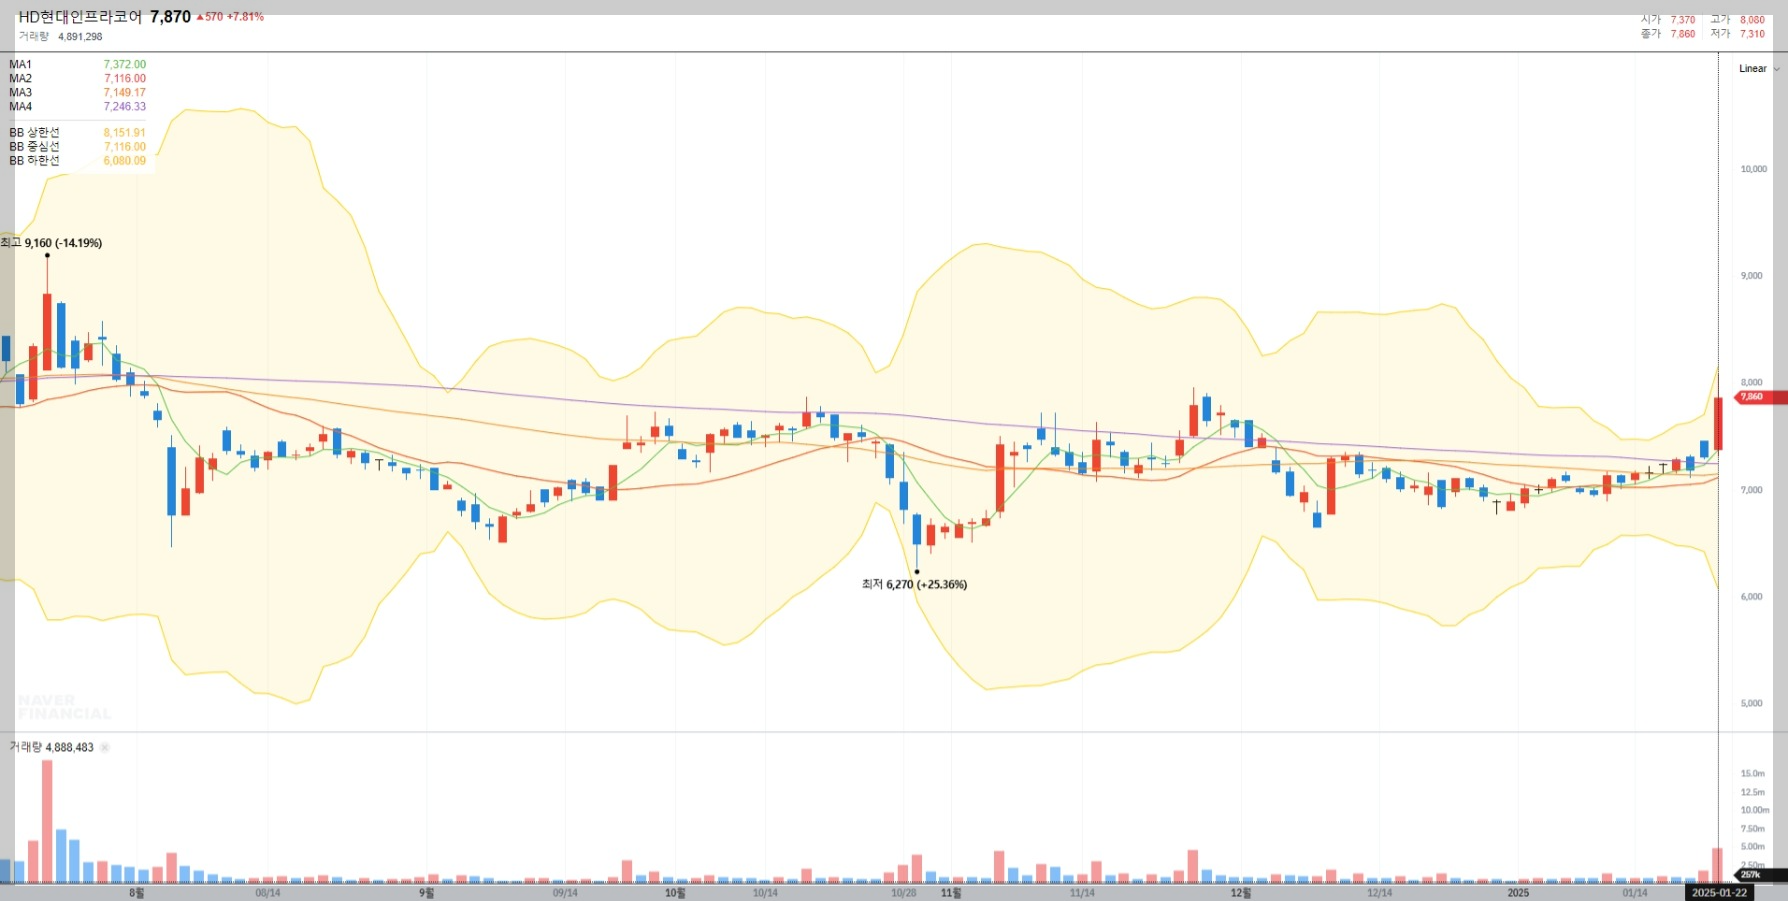Click the 2025-01-22 date label

pos(1719,893)
